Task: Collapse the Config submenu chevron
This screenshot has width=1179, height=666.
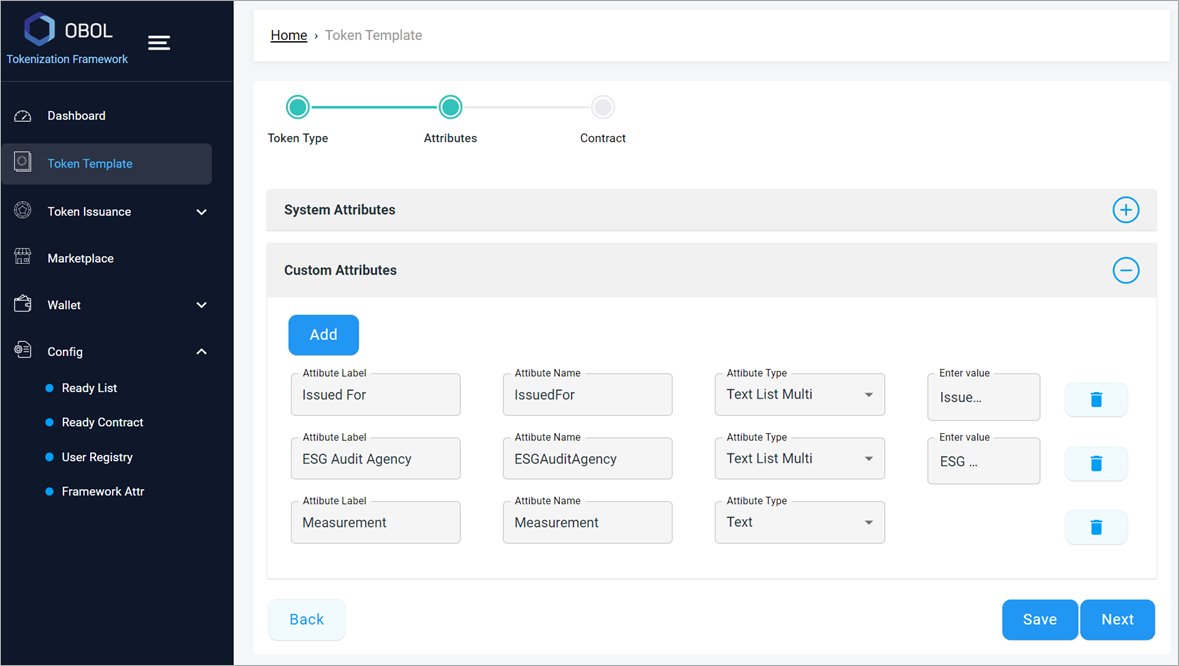Action: (202, 352)
